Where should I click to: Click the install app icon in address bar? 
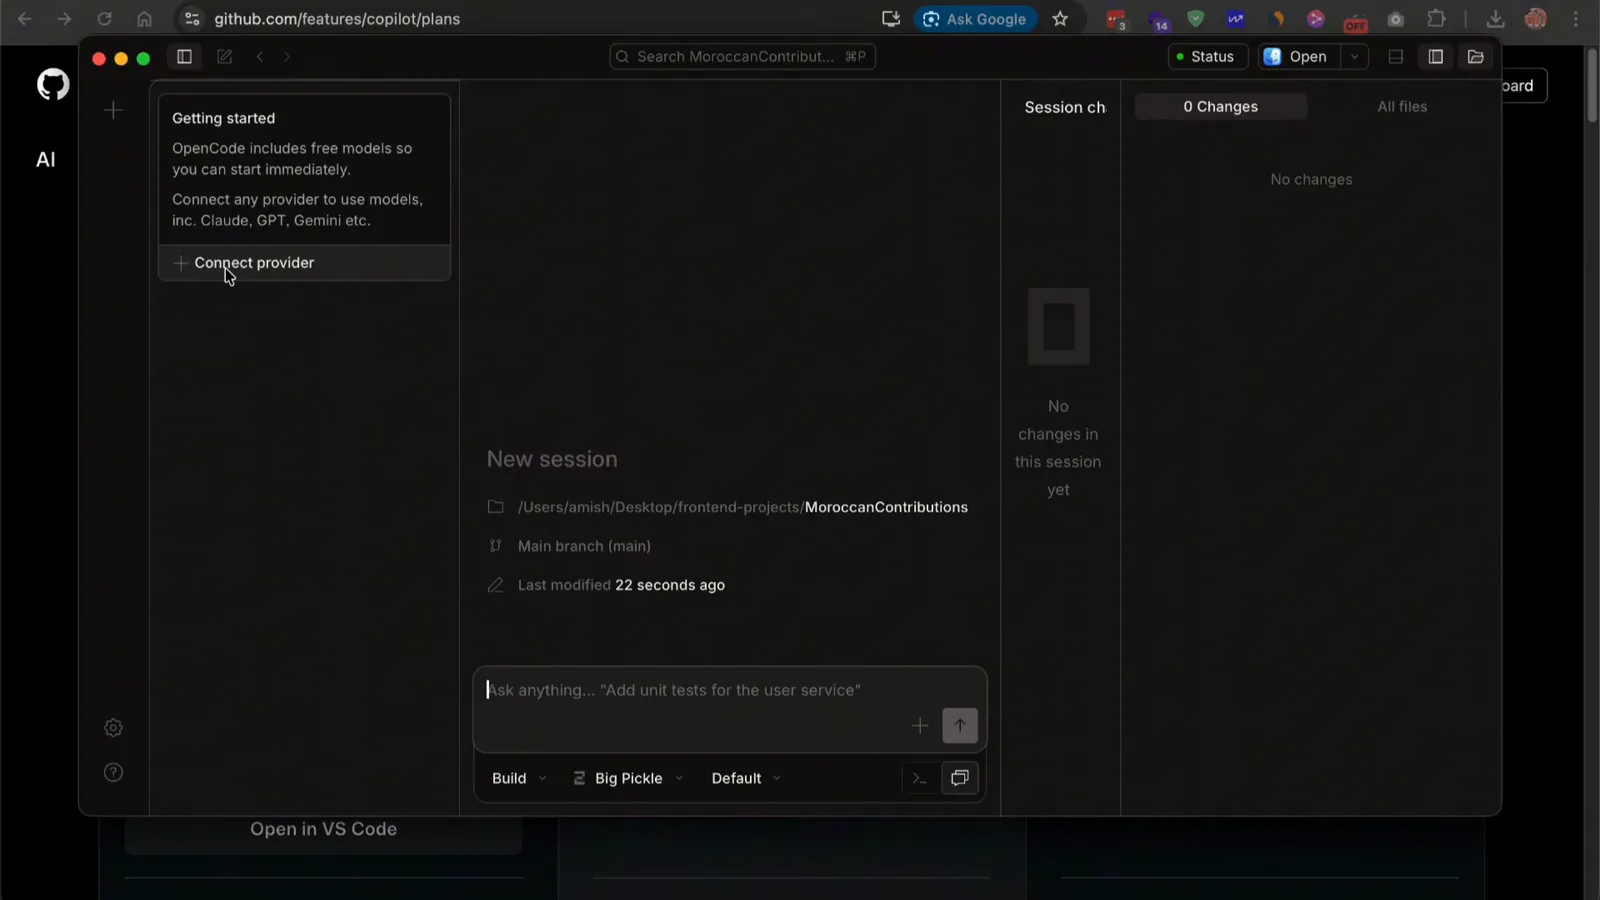(891, 19)
